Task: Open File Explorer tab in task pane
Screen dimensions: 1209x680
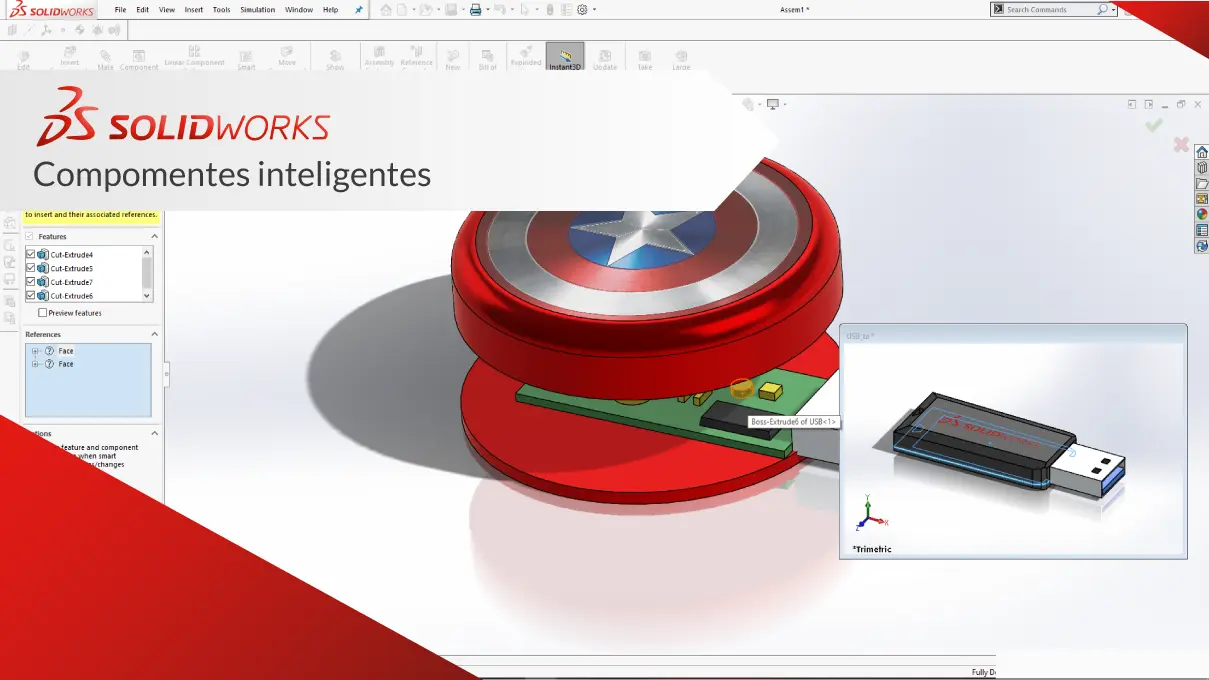Action: point(1202,183)
